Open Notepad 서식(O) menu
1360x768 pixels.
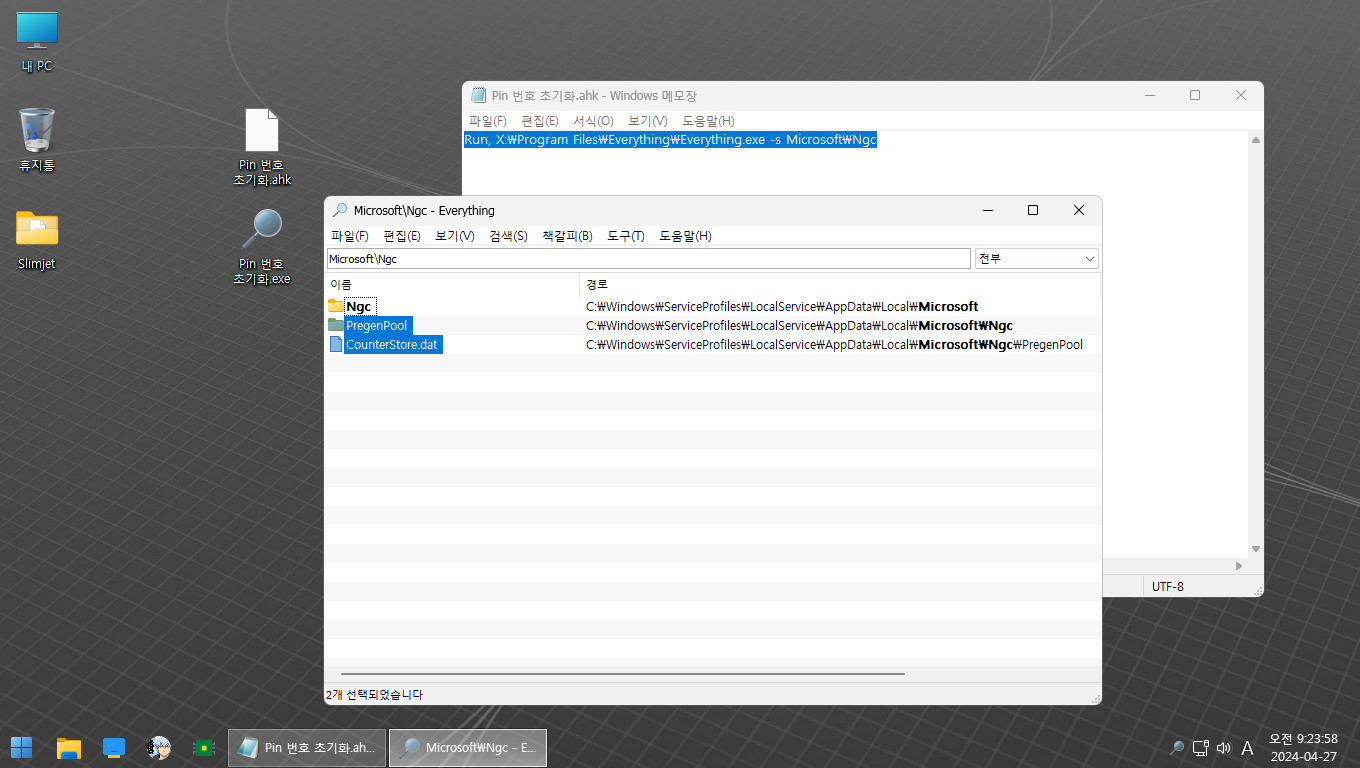(593, 120)
